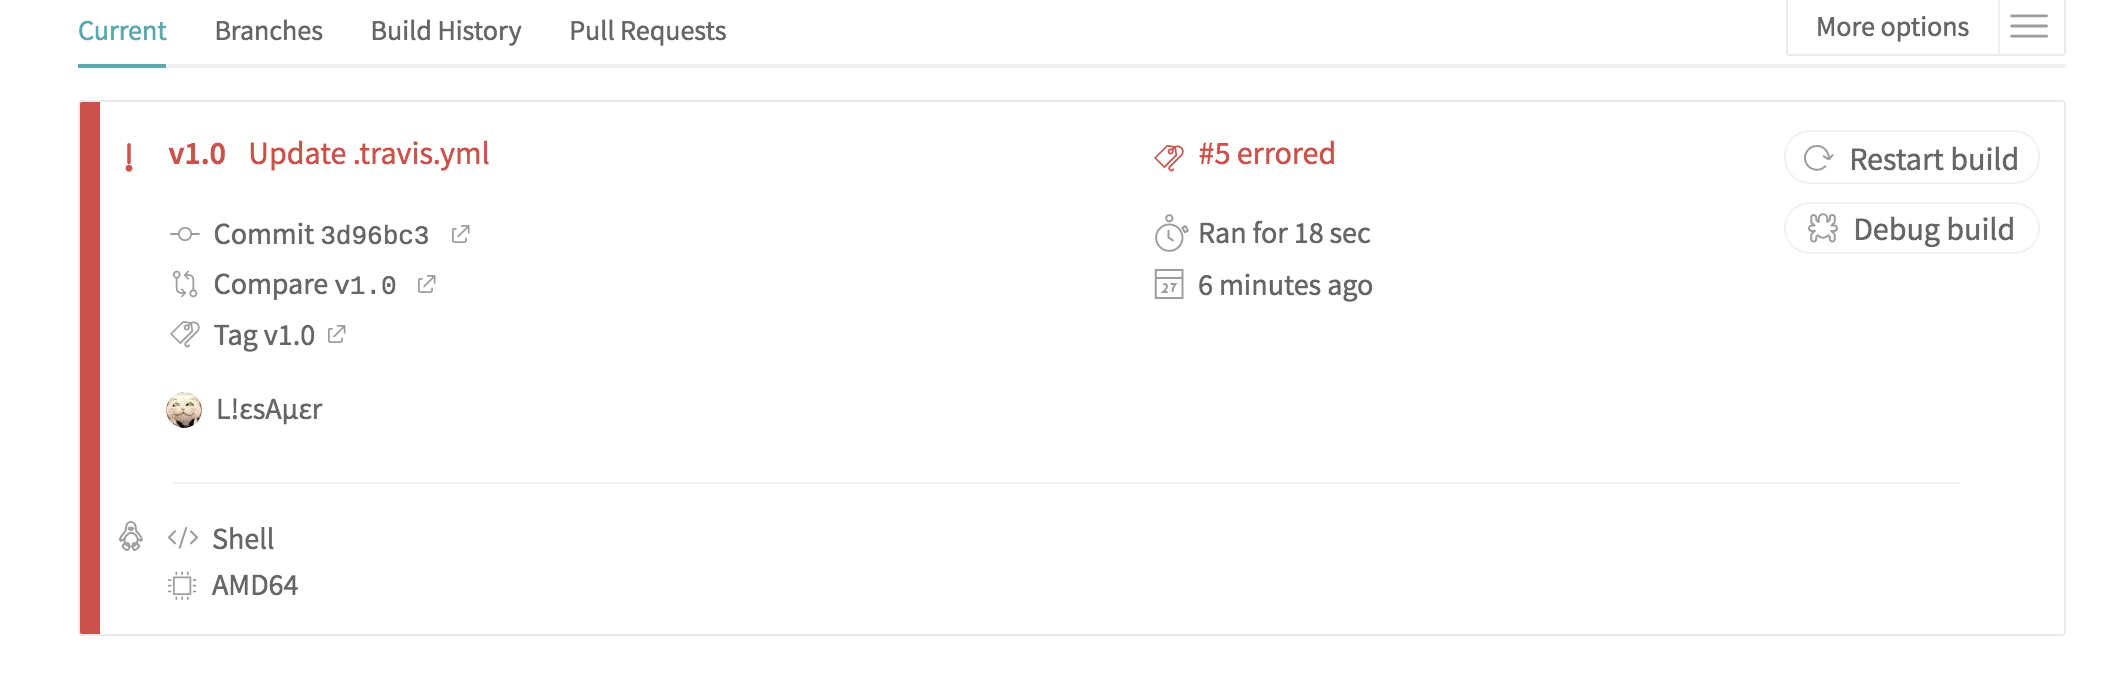
Task: Open the Compare v1.0 external link icon
Action: [x=426, y=284]
